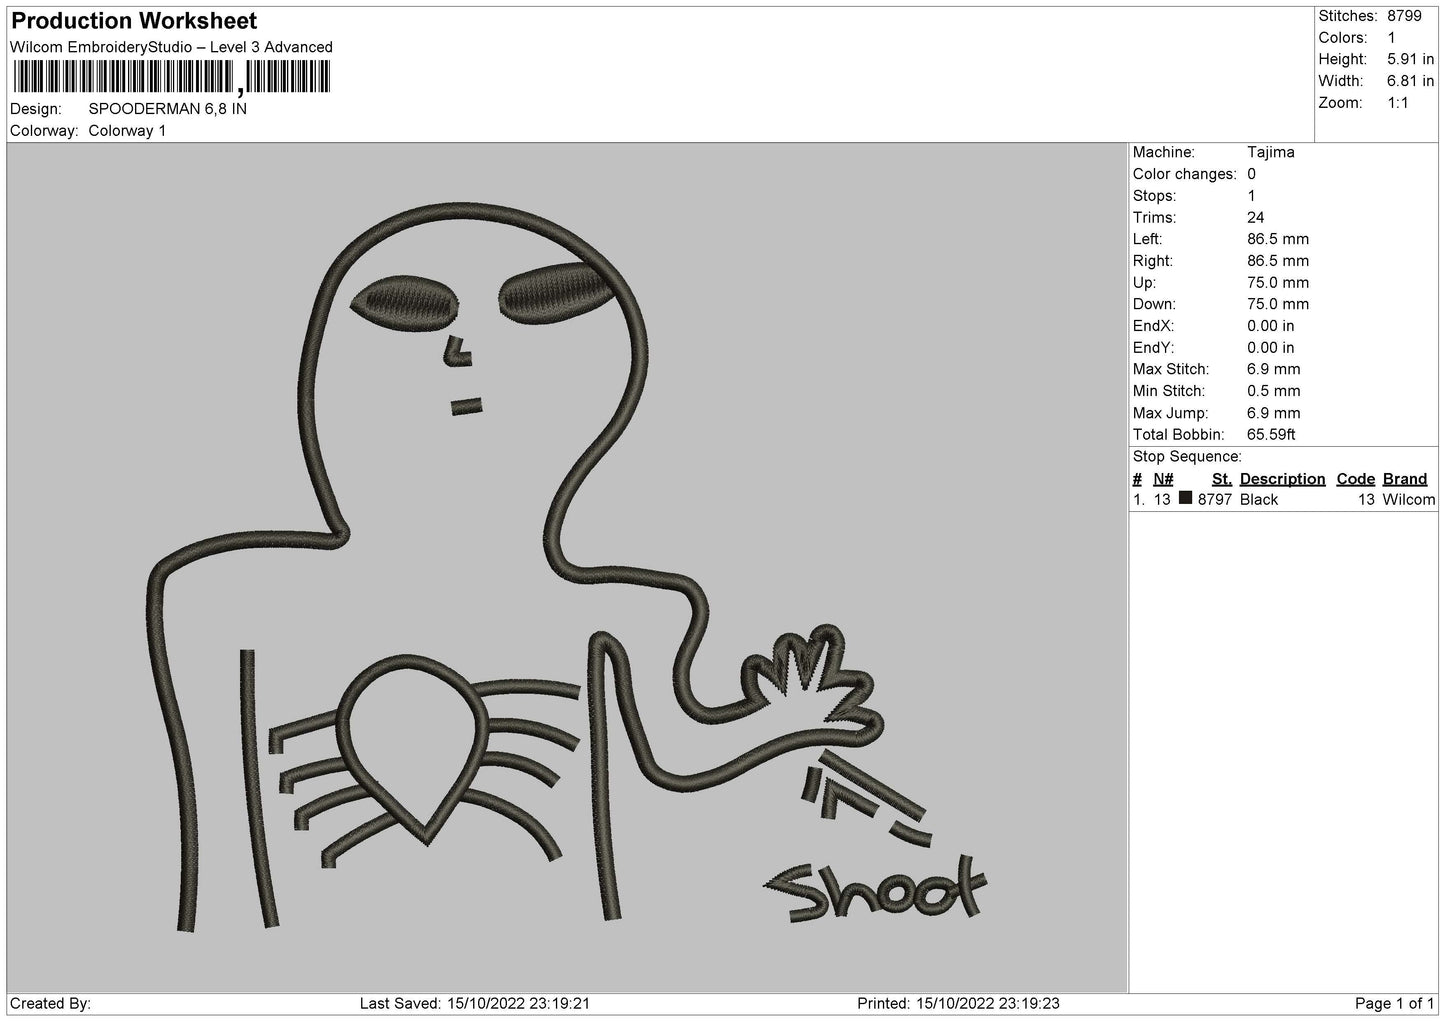The width and height of the screenshot is (1445, 1021).
Task: Click the EndX value 0.00 in
Action: pyautogui.click(x=1271, y=326)
